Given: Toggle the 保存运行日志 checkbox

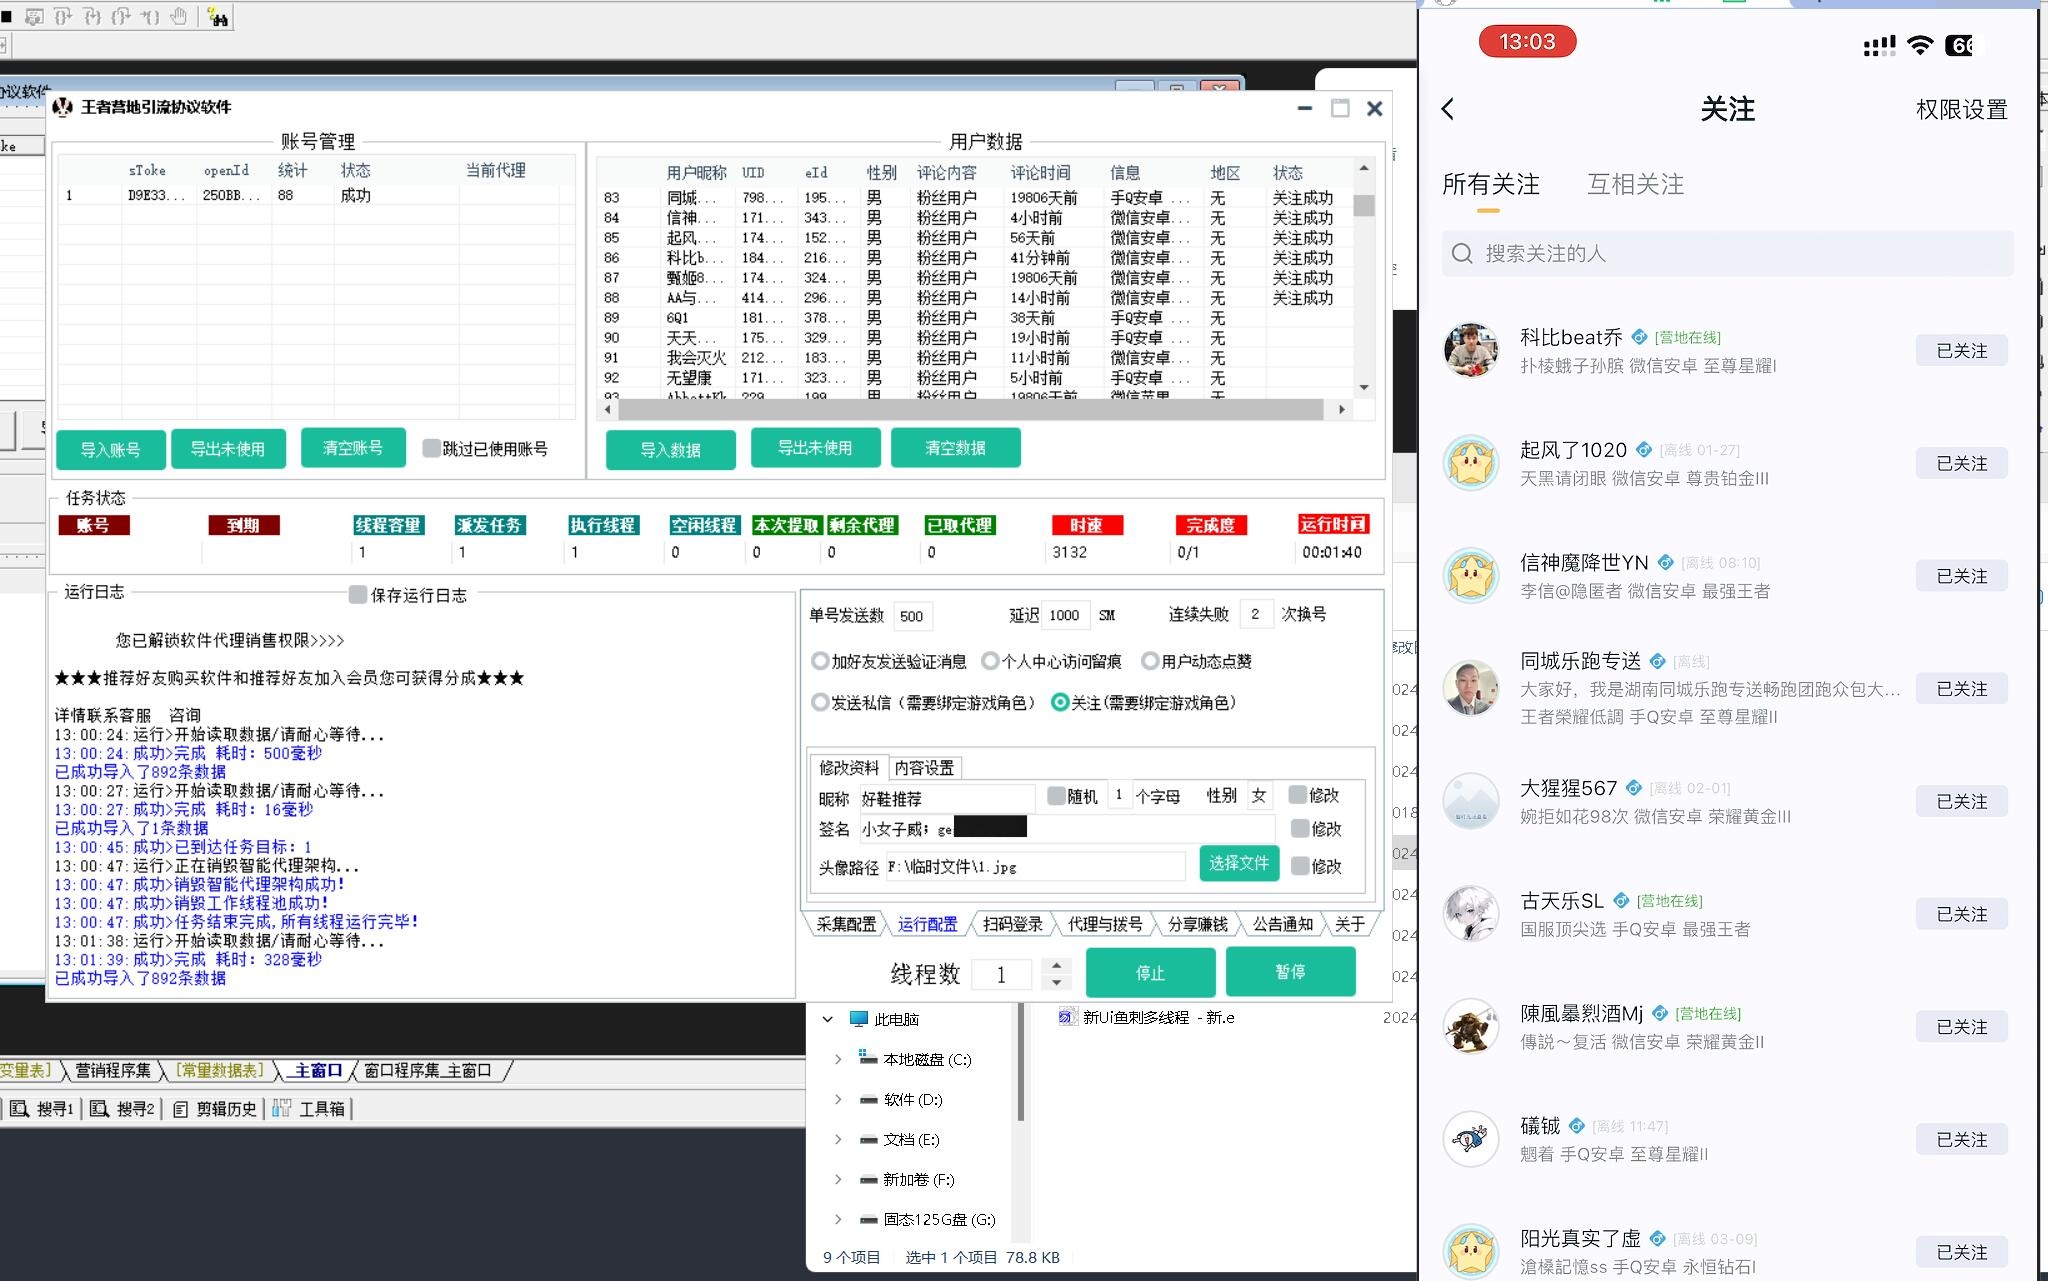Looking at the screenshot, I should (x=355, y=594).
